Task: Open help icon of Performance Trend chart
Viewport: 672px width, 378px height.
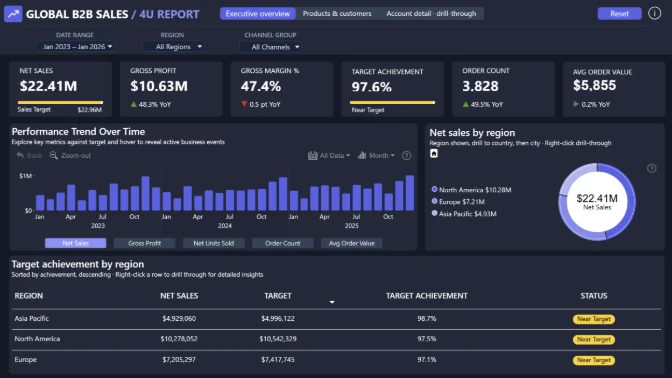Action: (406, 156)
